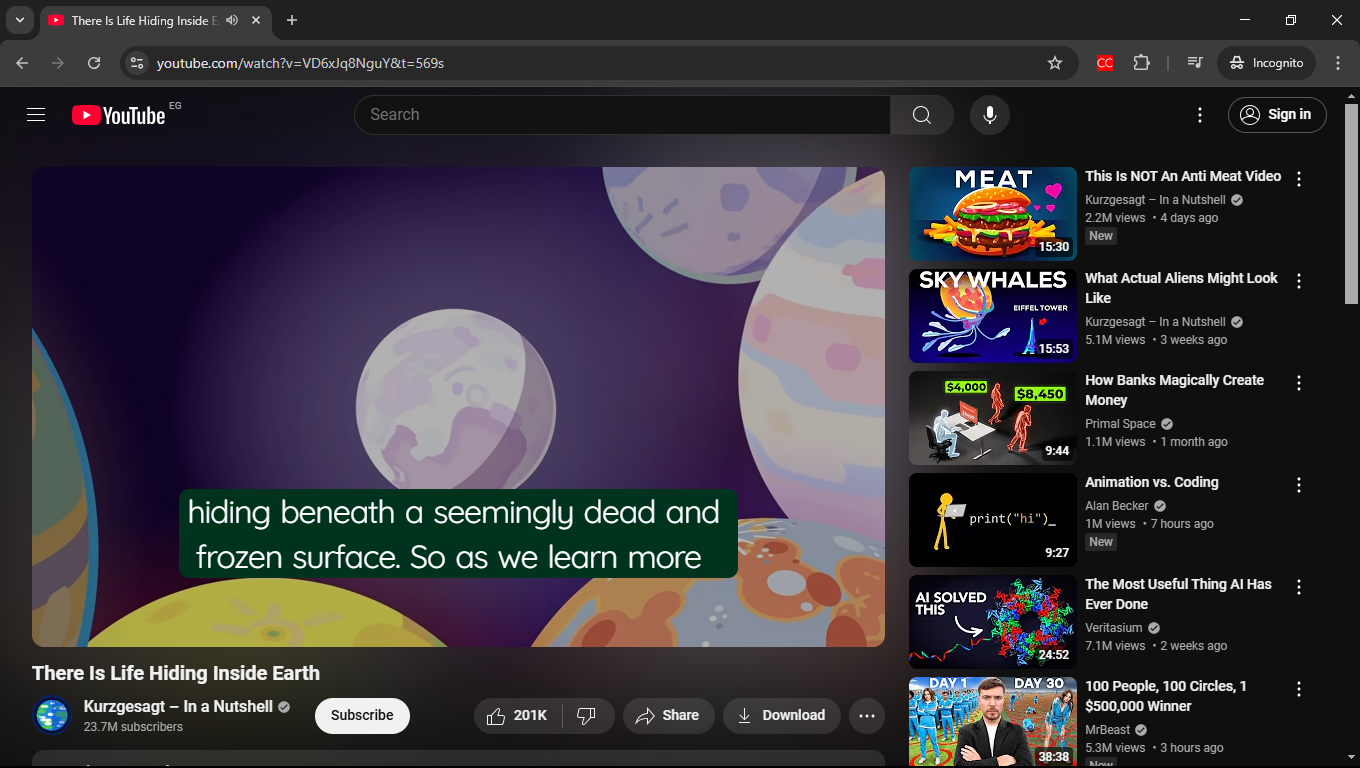
Task: Visit the Primal Space channel name
Action: (x=1120, y=424)
